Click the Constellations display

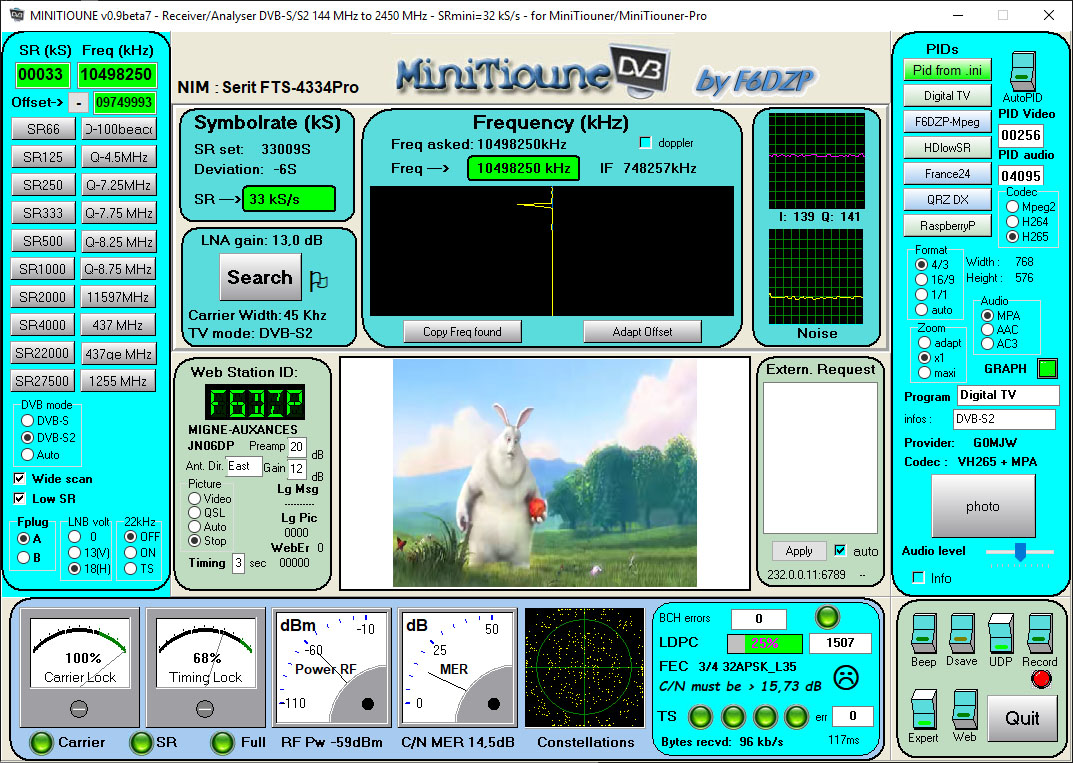(584, 668)
